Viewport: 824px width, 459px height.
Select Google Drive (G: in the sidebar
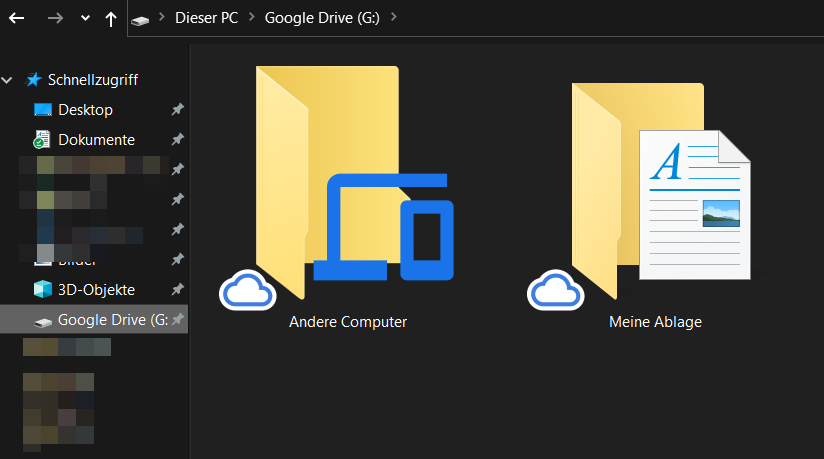pos(113,320)
